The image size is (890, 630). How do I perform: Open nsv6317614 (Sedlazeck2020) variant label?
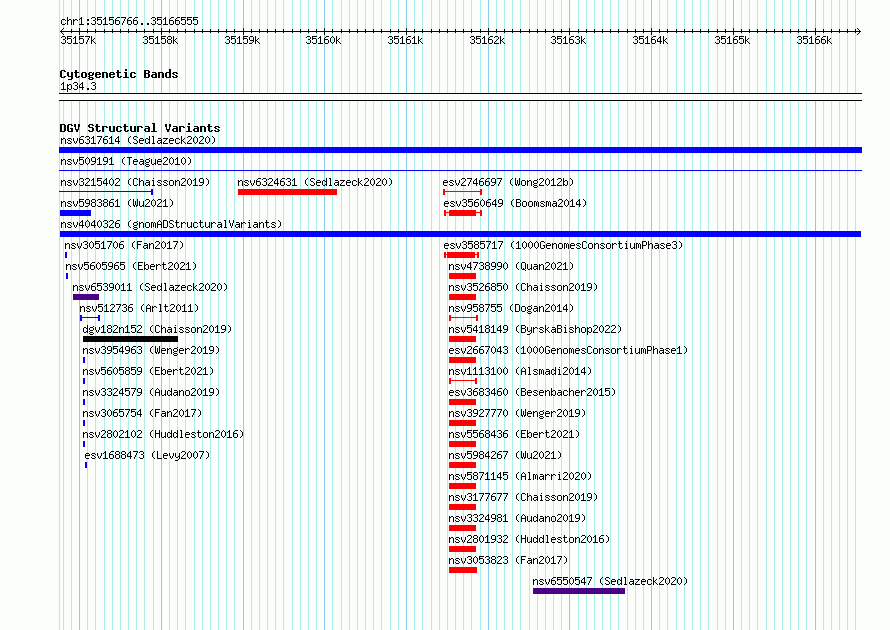click(138, 140)
